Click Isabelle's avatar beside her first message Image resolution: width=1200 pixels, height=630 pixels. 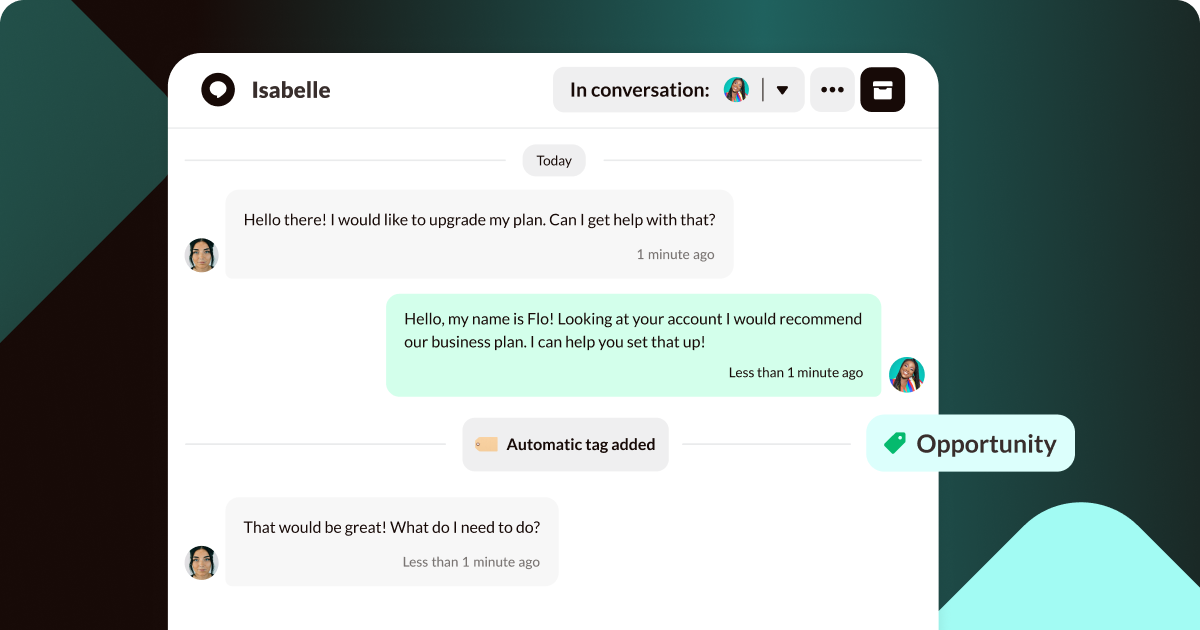point(202,255)
